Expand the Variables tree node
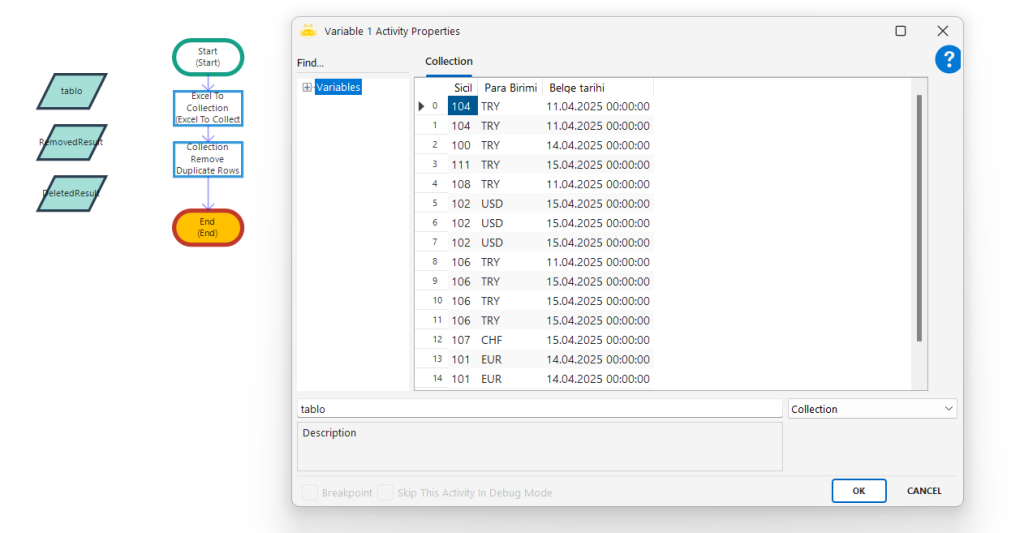The image size is (1024, 533). tap(307, 88)
